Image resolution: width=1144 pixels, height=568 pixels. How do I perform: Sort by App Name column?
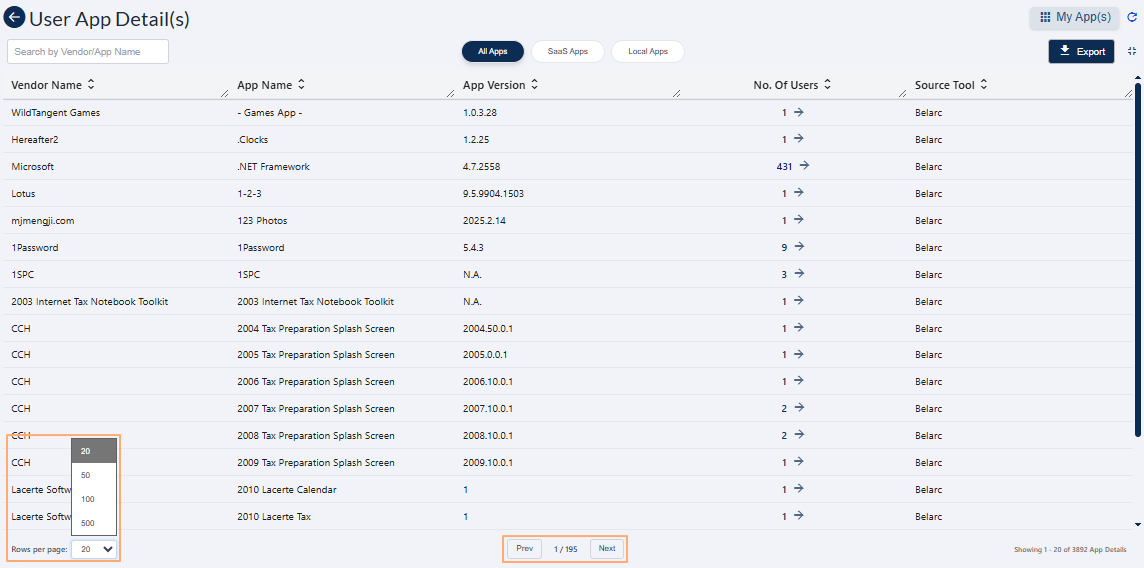coord(301,85)
